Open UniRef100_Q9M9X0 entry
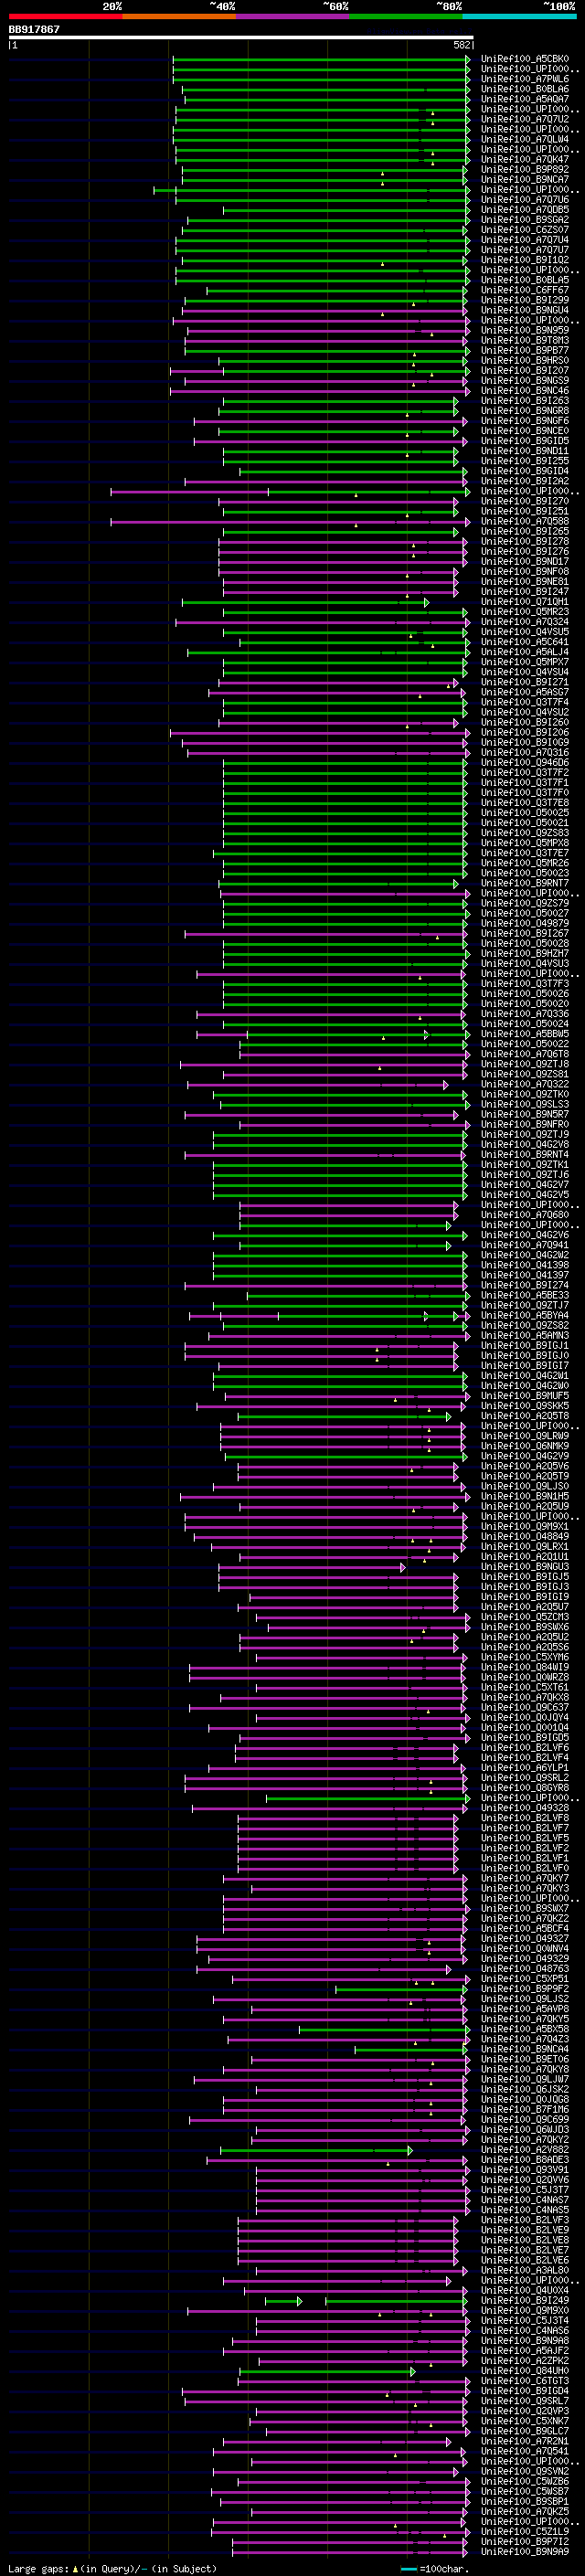The width and height of the screenshot is (585, 2576). pyautogui.click(x=524, y=2309)
